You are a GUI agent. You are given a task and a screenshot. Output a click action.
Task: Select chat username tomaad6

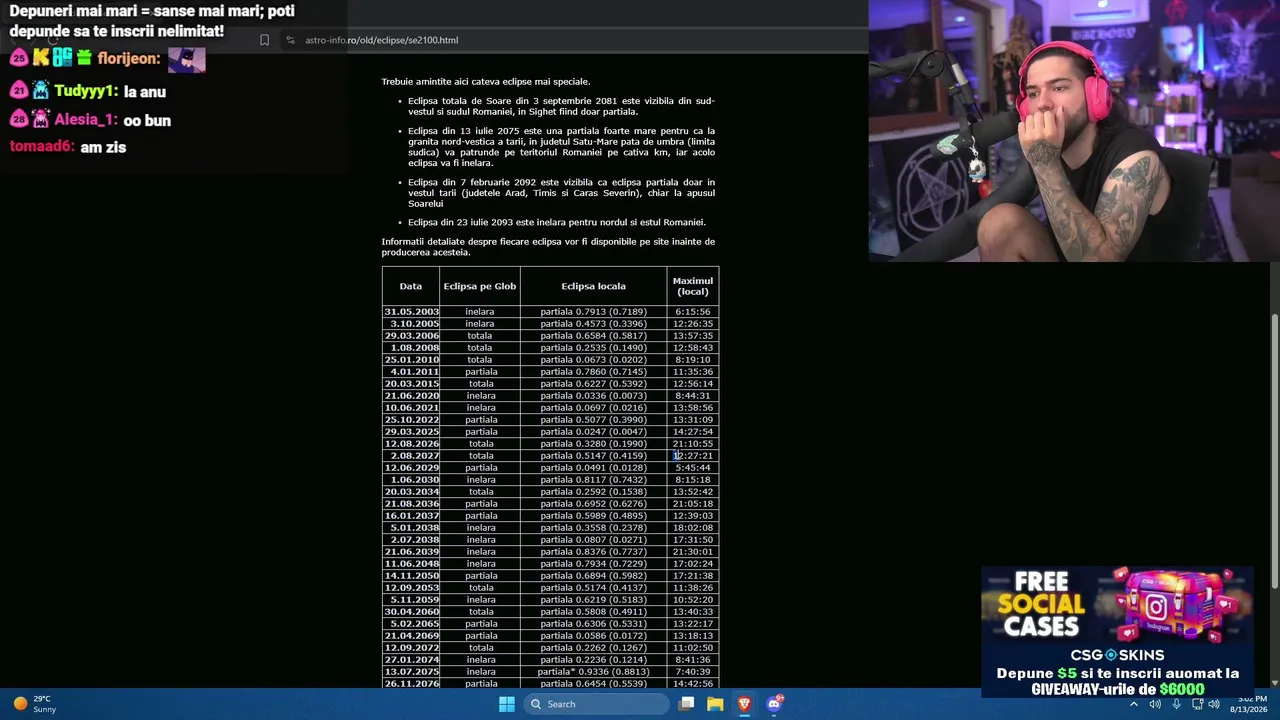[42, 147]
